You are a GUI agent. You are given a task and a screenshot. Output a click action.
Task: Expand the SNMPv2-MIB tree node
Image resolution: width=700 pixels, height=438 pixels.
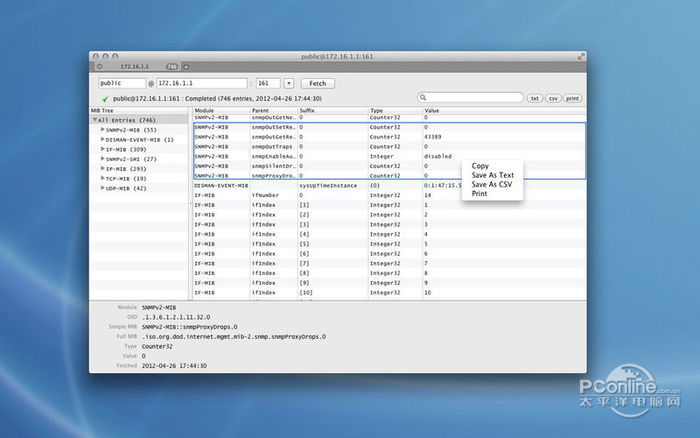pyautogui.click(x=102, y=130)
